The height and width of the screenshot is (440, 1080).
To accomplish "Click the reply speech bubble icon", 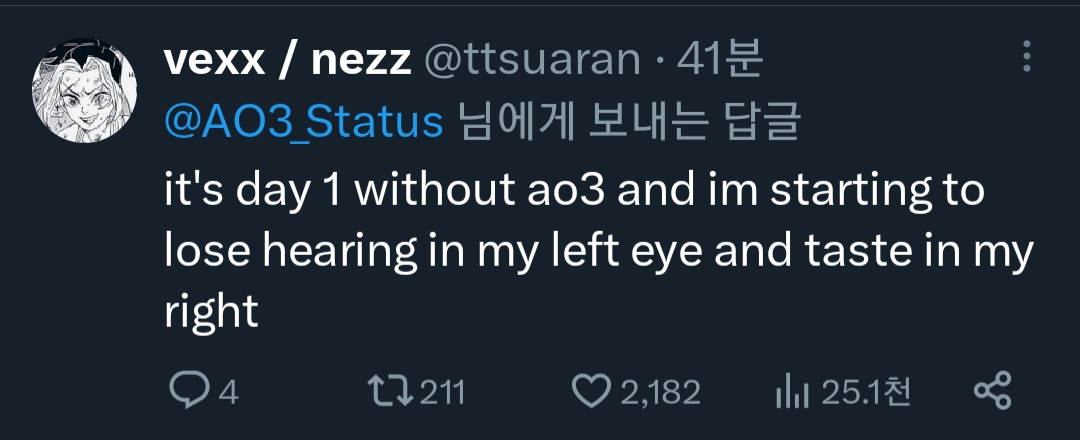I will [x=187, y=392].
